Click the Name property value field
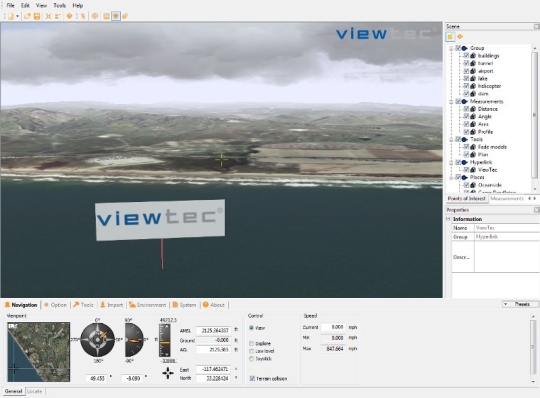 pyautogui.click(x=507, y=228)
